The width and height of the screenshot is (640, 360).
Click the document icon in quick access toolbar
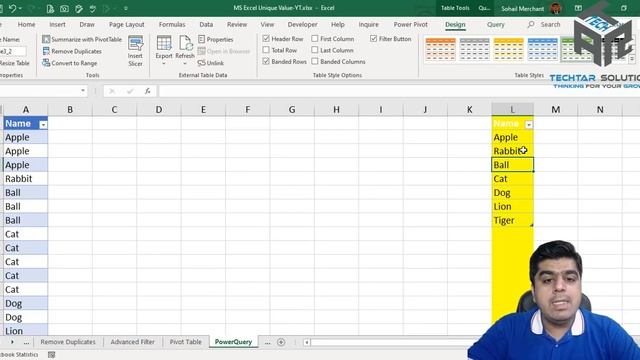click(x=50, y=9)
